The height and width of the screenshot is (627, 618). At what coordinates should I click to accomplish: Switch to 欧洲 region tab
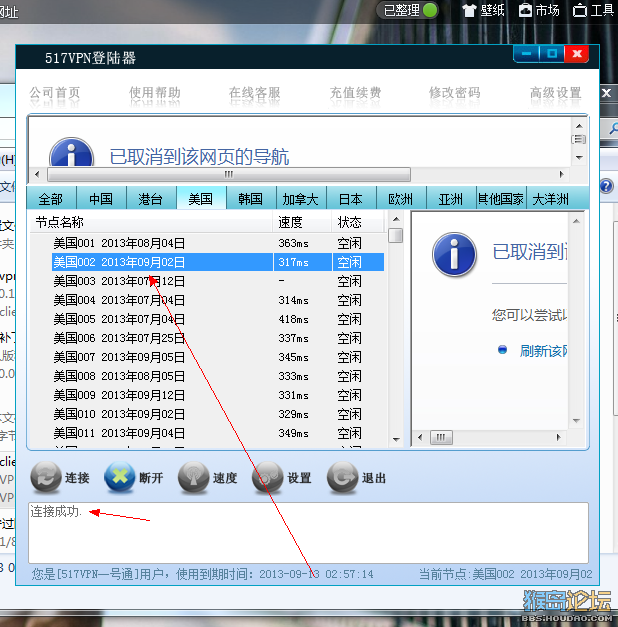click(x=401, y=198)
